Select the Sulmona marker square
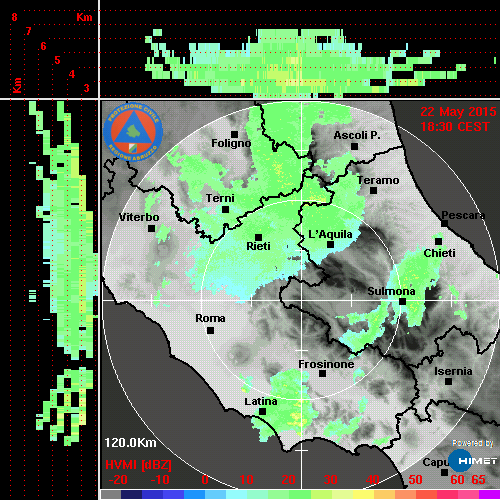 pyautogui.click(x=403, y=302)
